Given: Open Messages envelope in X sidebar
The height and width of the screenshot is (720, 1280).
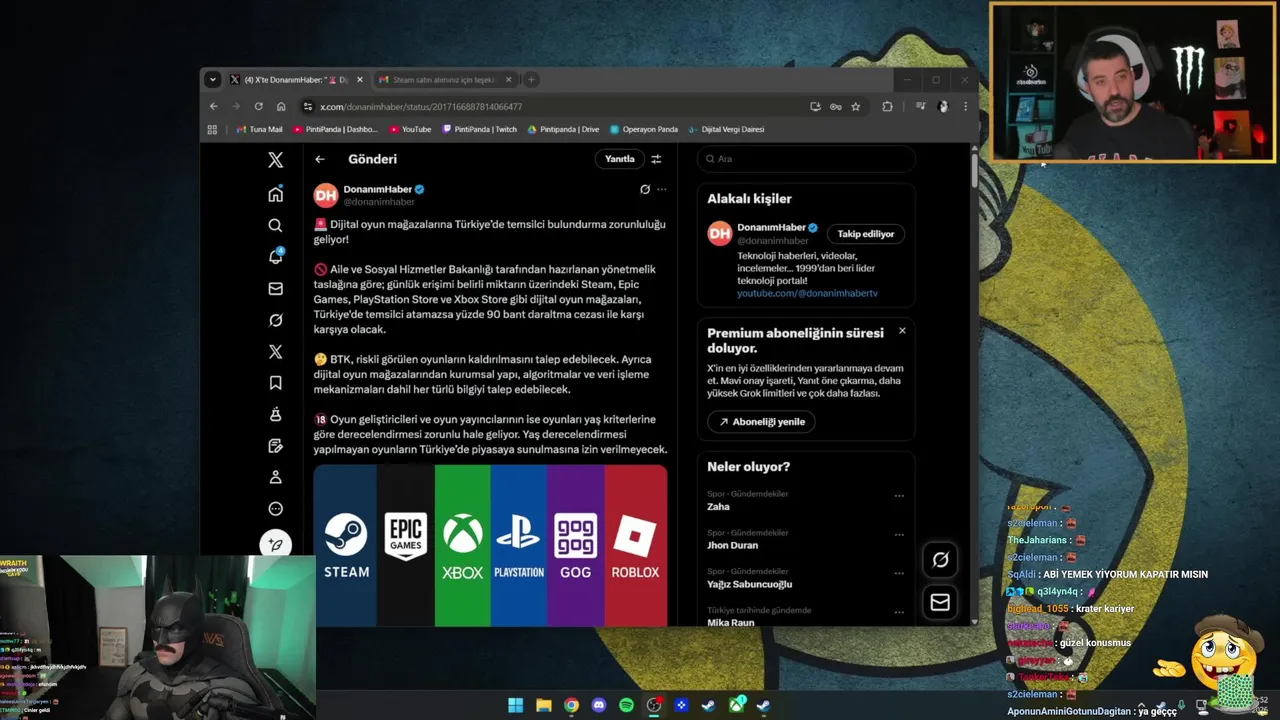Looking at the screenshot, I should pyautogui.click(x=276, y=289).
